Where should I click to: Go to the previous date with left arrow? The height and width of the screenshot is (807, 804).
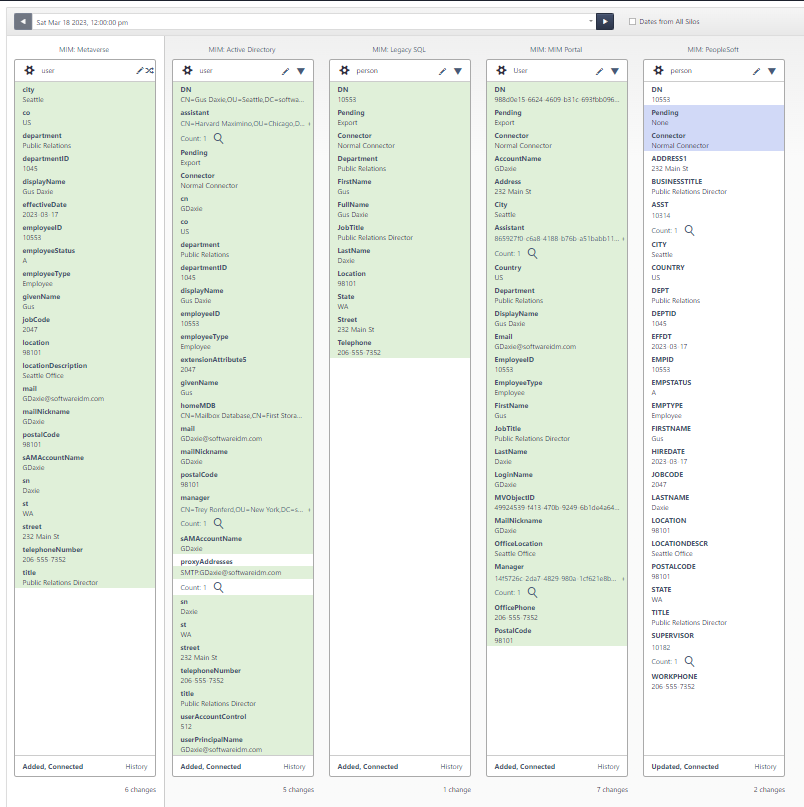23,22
